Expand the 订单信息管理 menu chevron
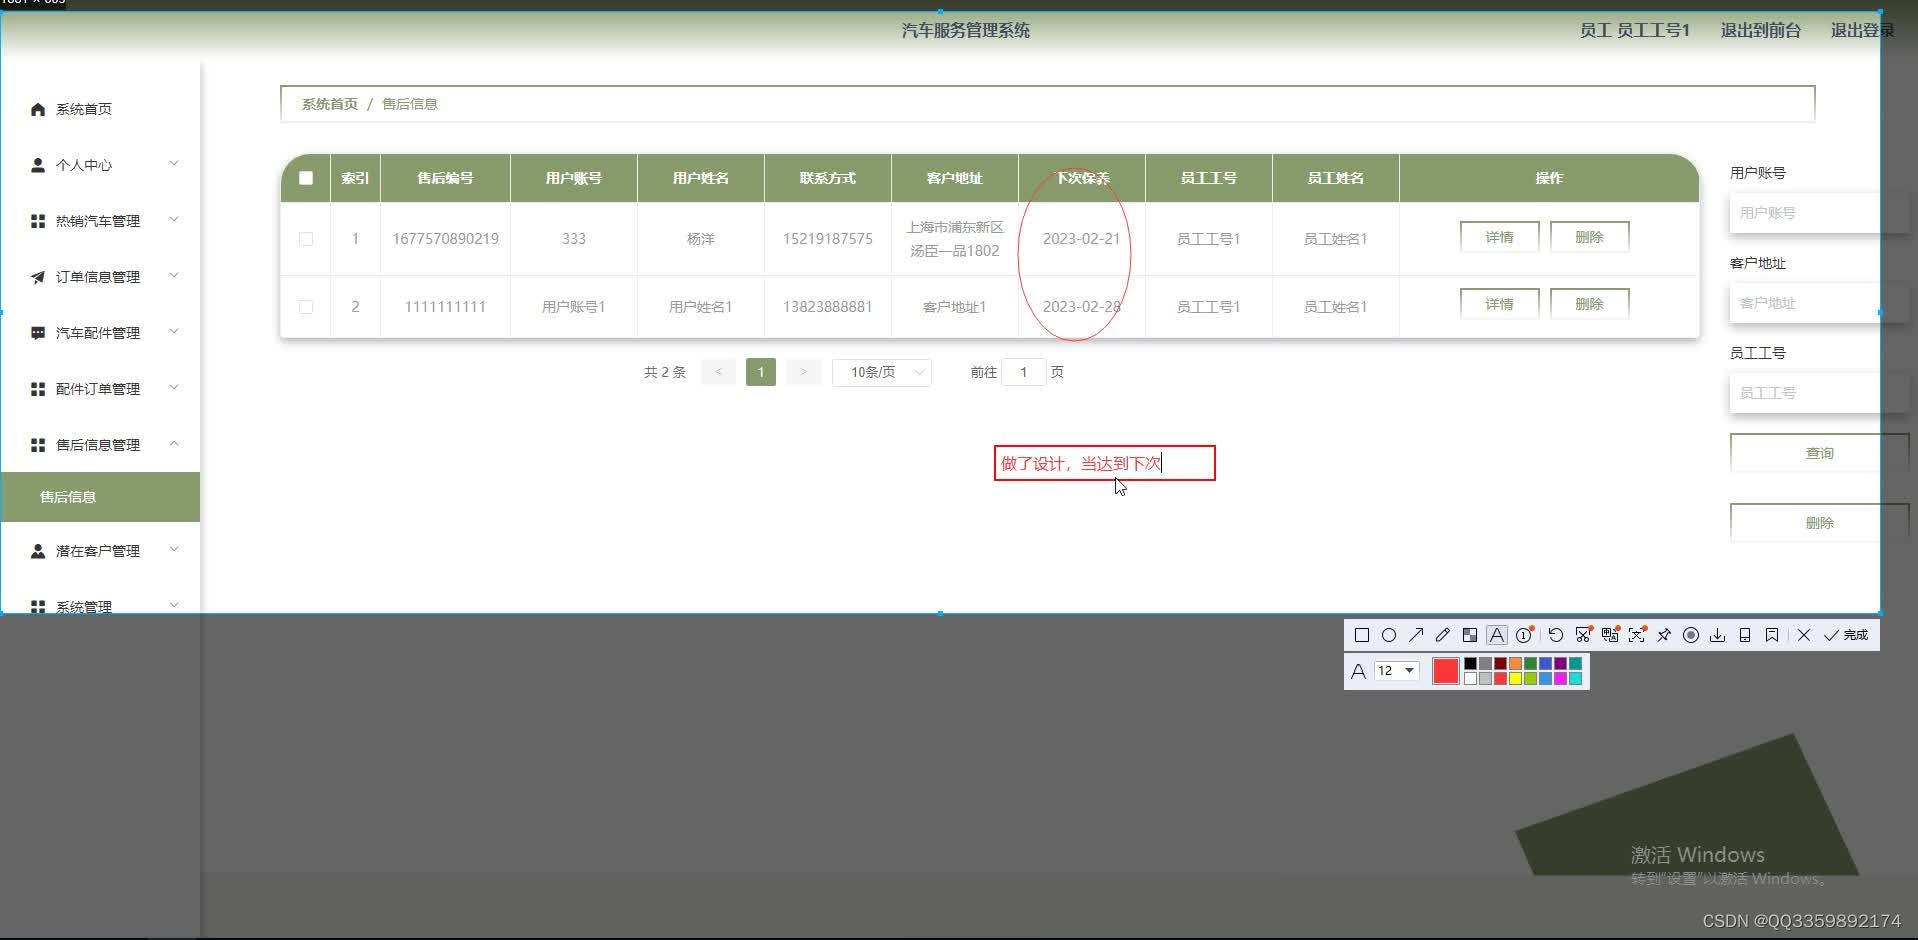1918x940 pixels. click(174, 276)
